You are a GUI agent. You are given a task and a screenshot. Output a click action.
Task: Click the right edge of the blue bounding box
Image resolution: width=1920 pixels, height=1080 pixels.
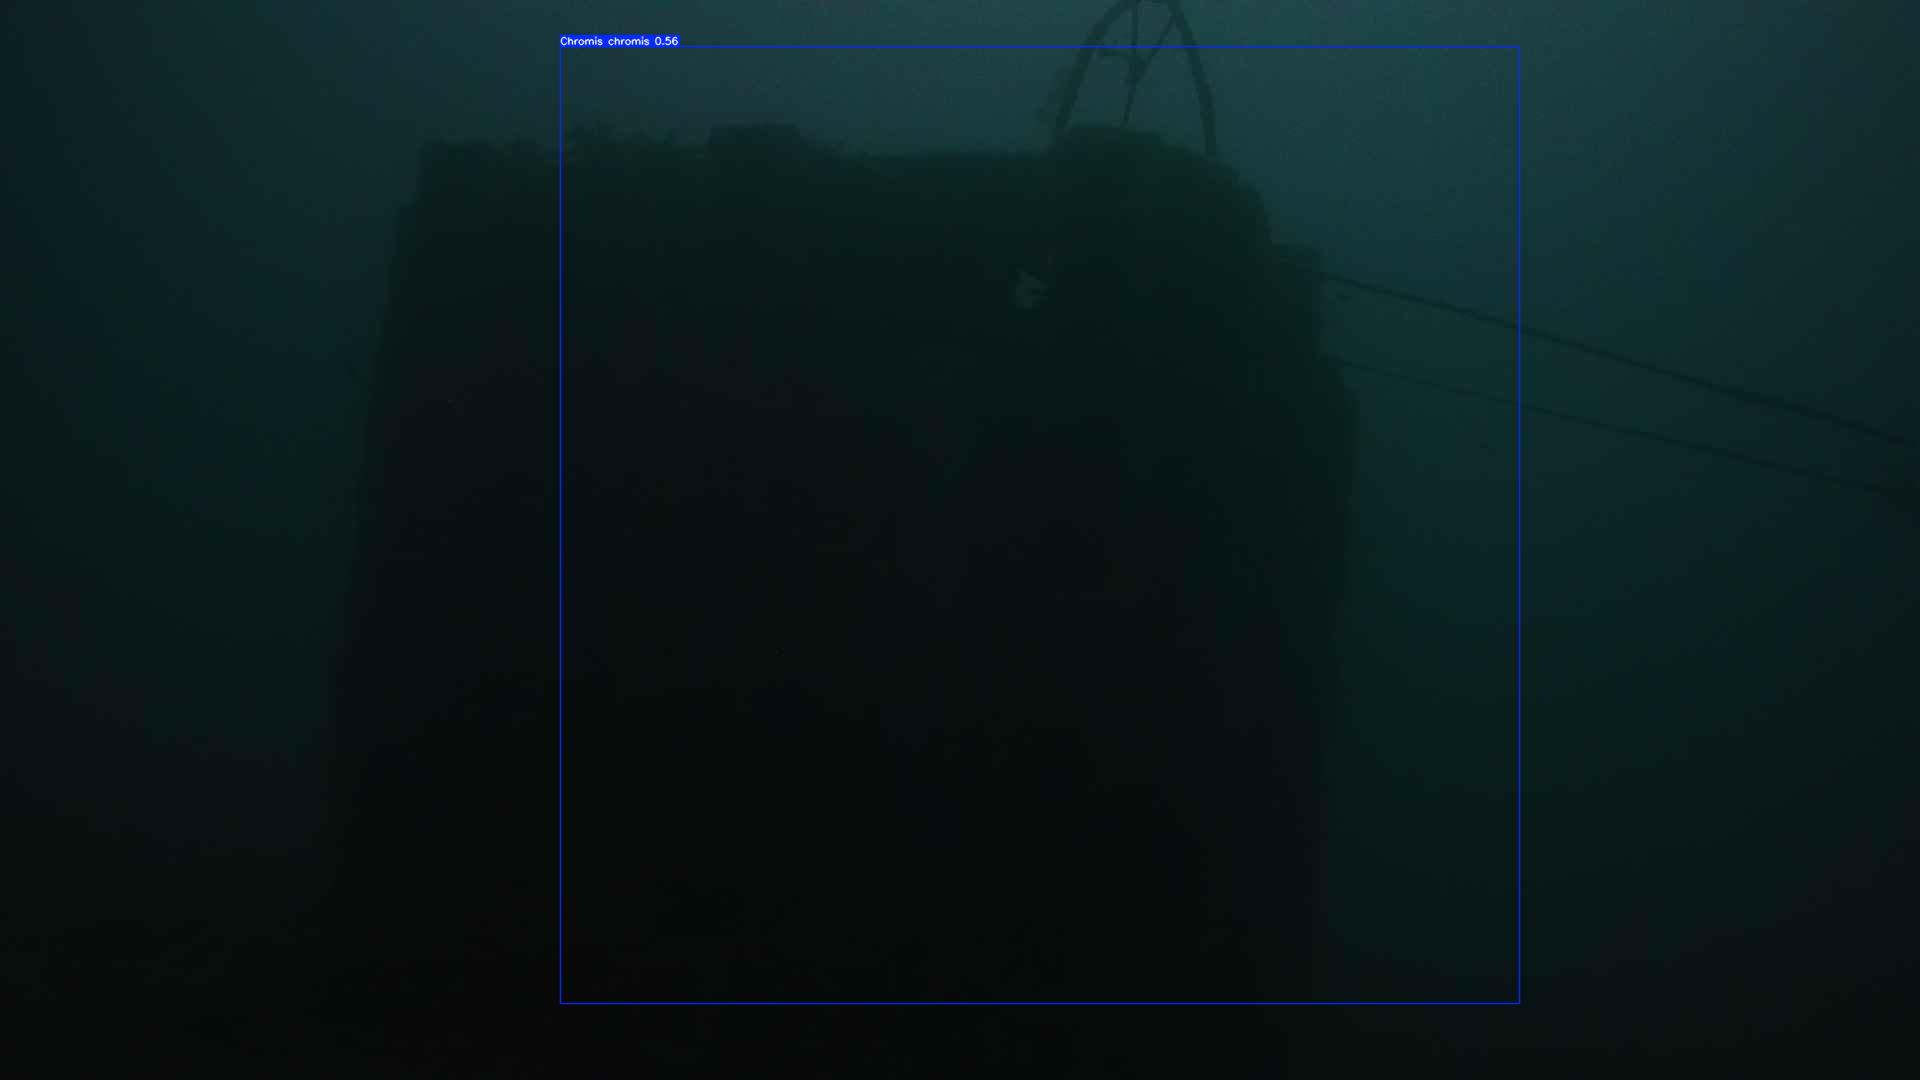click(x=1519, y=525)
